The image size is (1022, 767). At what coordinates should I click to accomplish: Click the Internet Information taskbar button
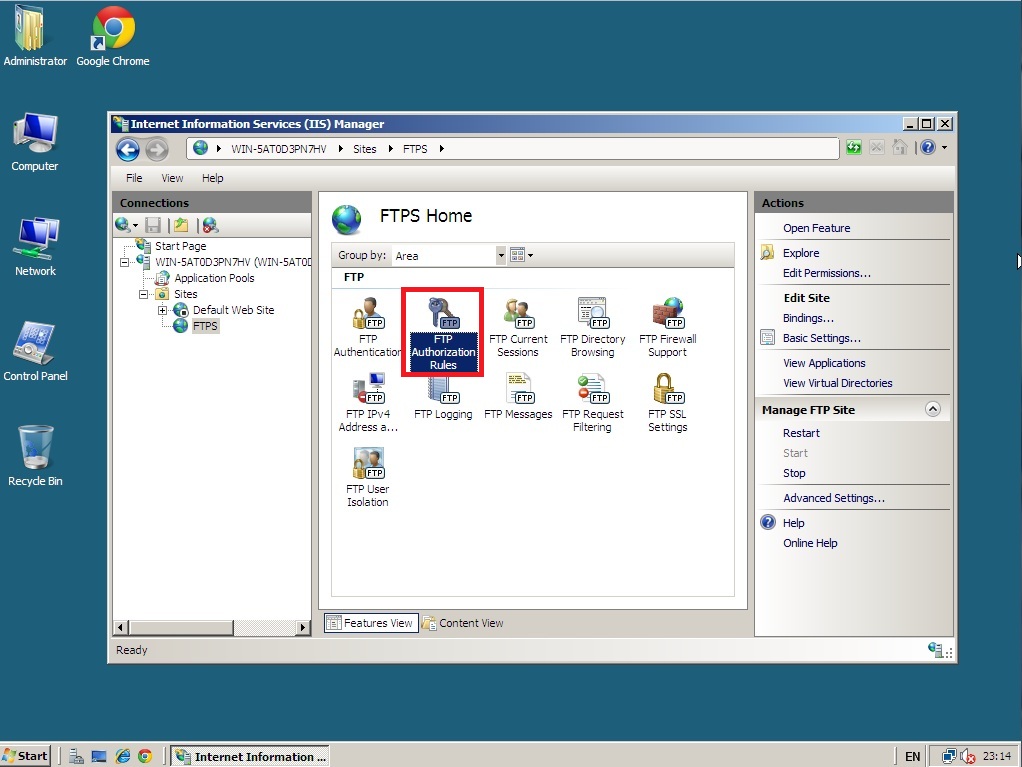click(250, 757)
